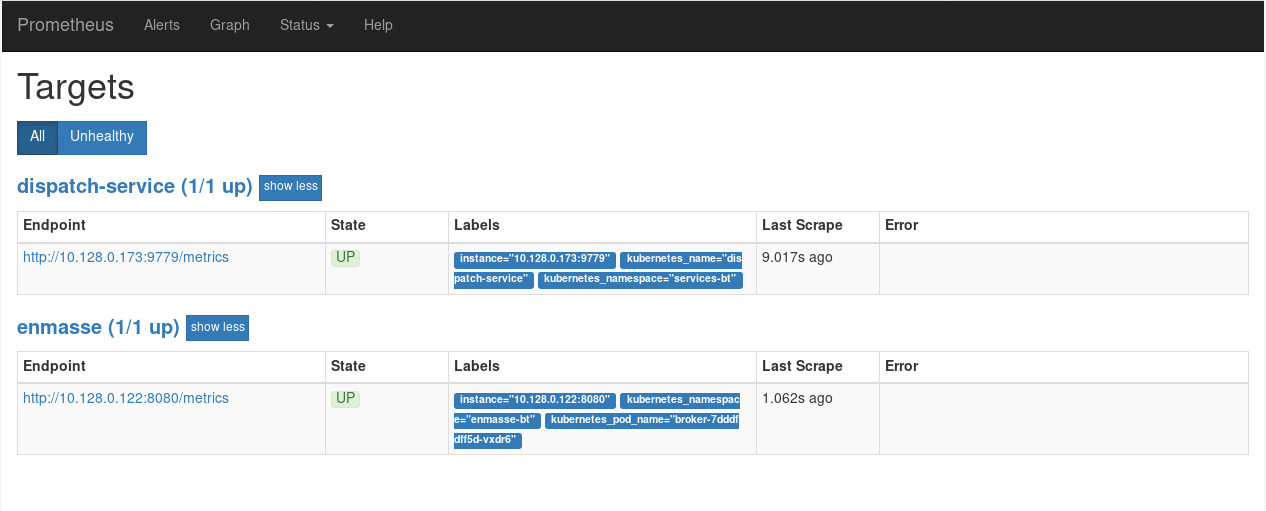Open endpoint http://10.128.0.122:8080/metrics

point(126,398)
